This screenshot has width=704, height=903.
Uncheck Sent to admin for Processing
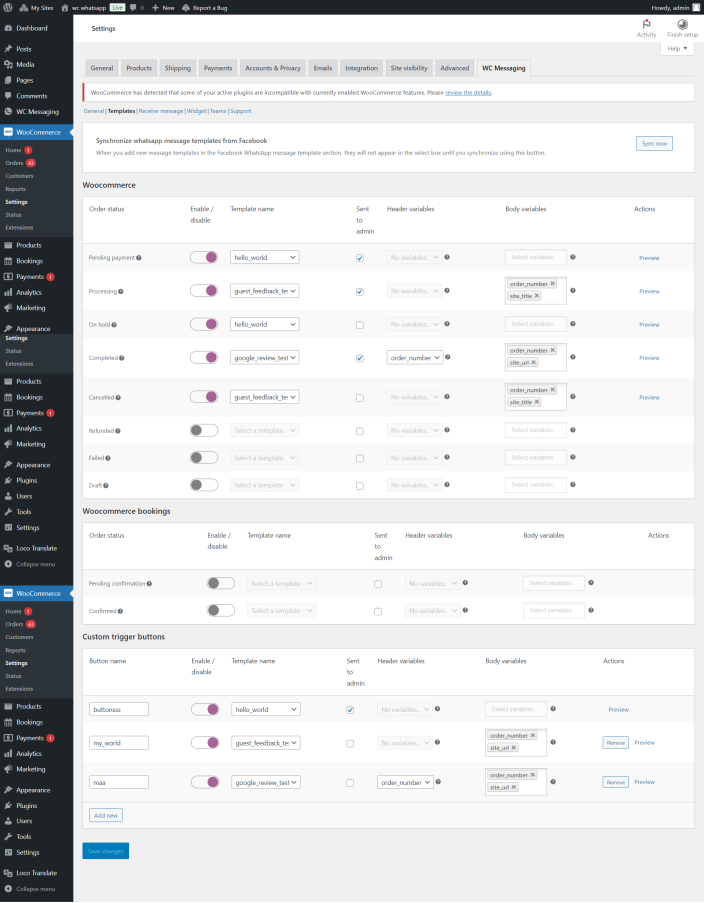pos(359,291)
